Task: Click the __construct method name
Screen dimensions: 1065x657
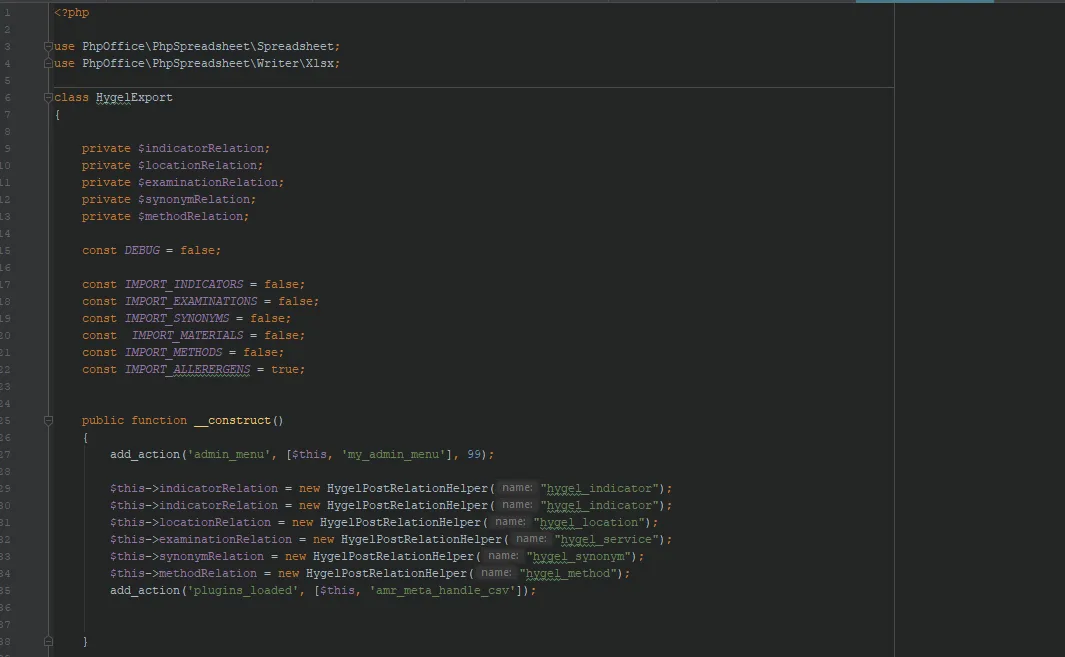Action: pos(234,420)
